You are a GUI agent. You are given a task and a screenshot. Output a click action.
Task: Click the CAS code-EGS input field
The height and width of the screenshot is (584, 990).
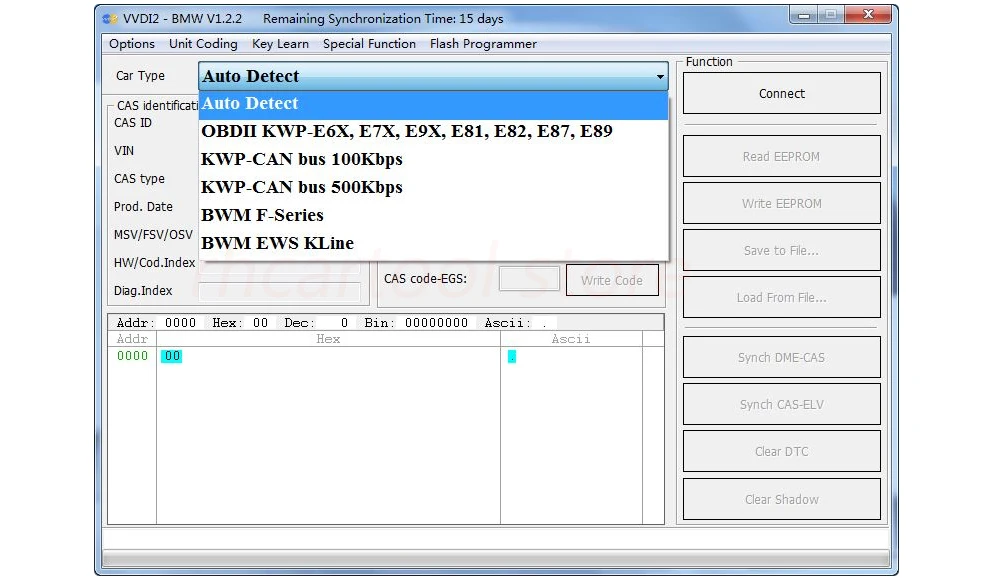click(x=529, y=279)
